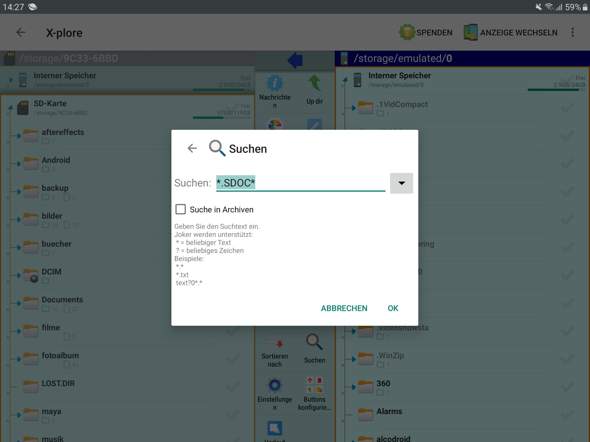Enable the Suche in Archiven checkbox

181,209
